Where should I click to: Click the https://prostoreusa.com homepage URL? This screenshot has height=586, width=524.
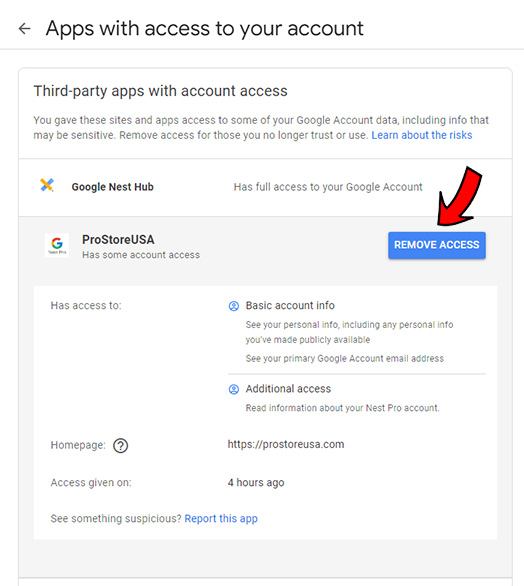click(286, 444)
